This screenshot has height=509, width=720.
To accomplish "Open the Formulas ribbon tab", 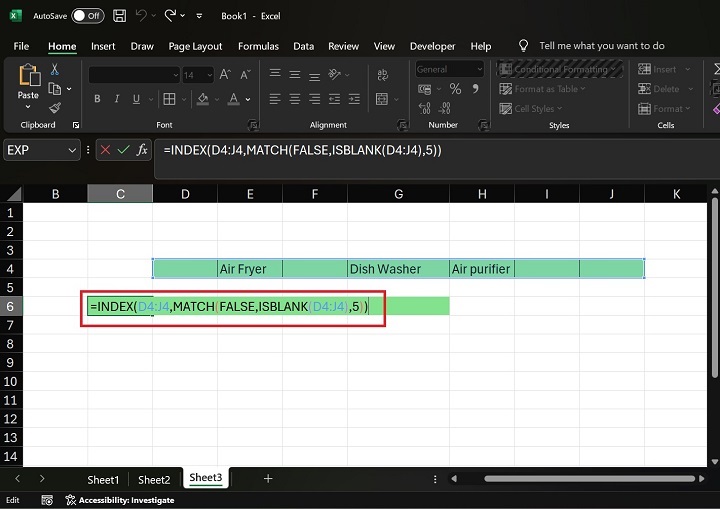I will point(258,46).
